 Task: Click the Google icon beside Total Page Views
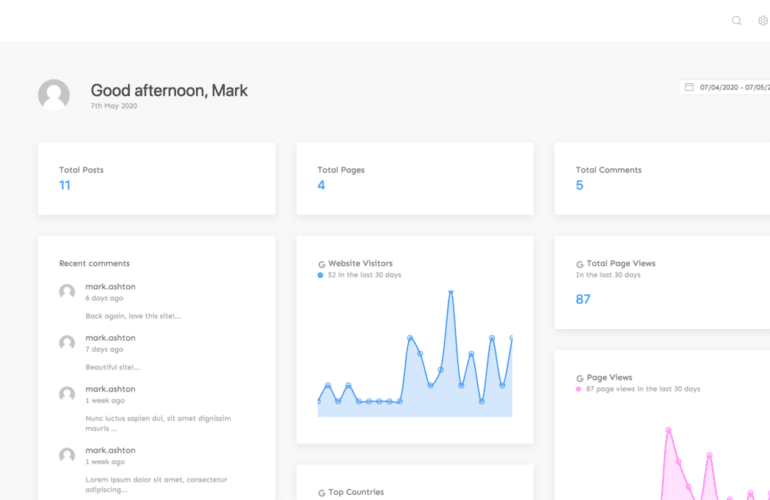[x=580, y=264]
